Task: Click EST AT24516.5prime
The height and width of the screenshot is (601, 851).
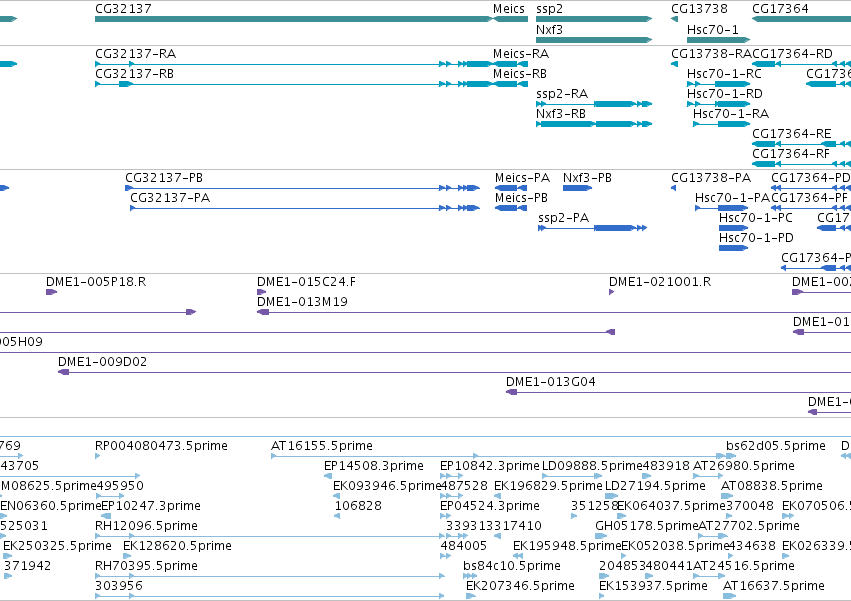Action: coord(709,576)
